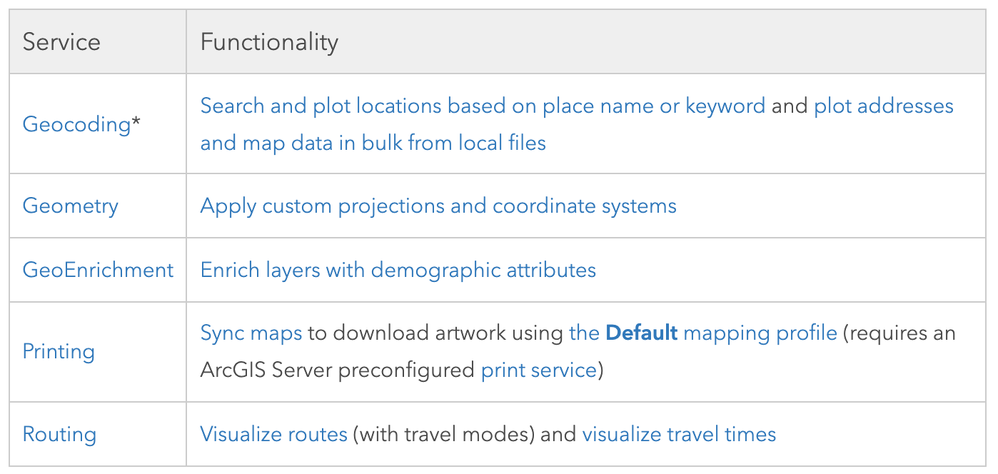998x474 pixels.
Task: Click 'requires an ArcGIS Server preconfigured' text
Action: 900,332
